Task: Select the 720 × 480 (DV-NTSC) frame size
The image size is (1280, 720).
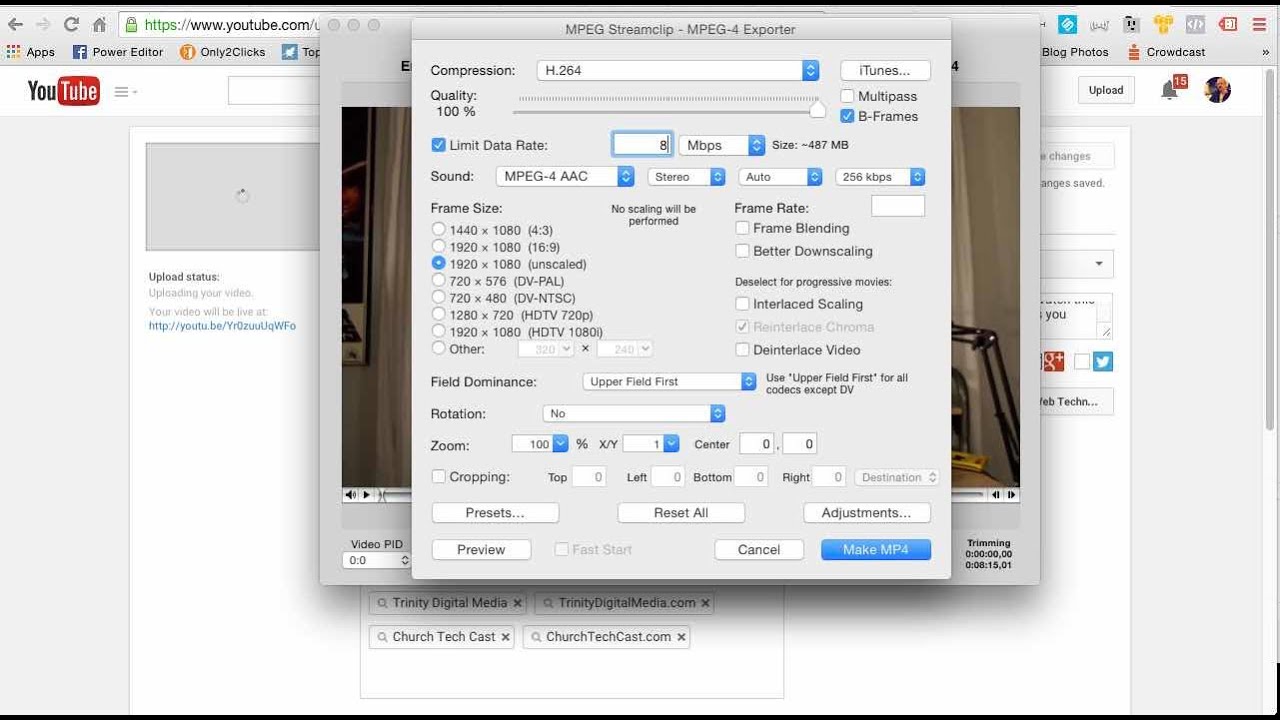Action: [x=438, y=297]
